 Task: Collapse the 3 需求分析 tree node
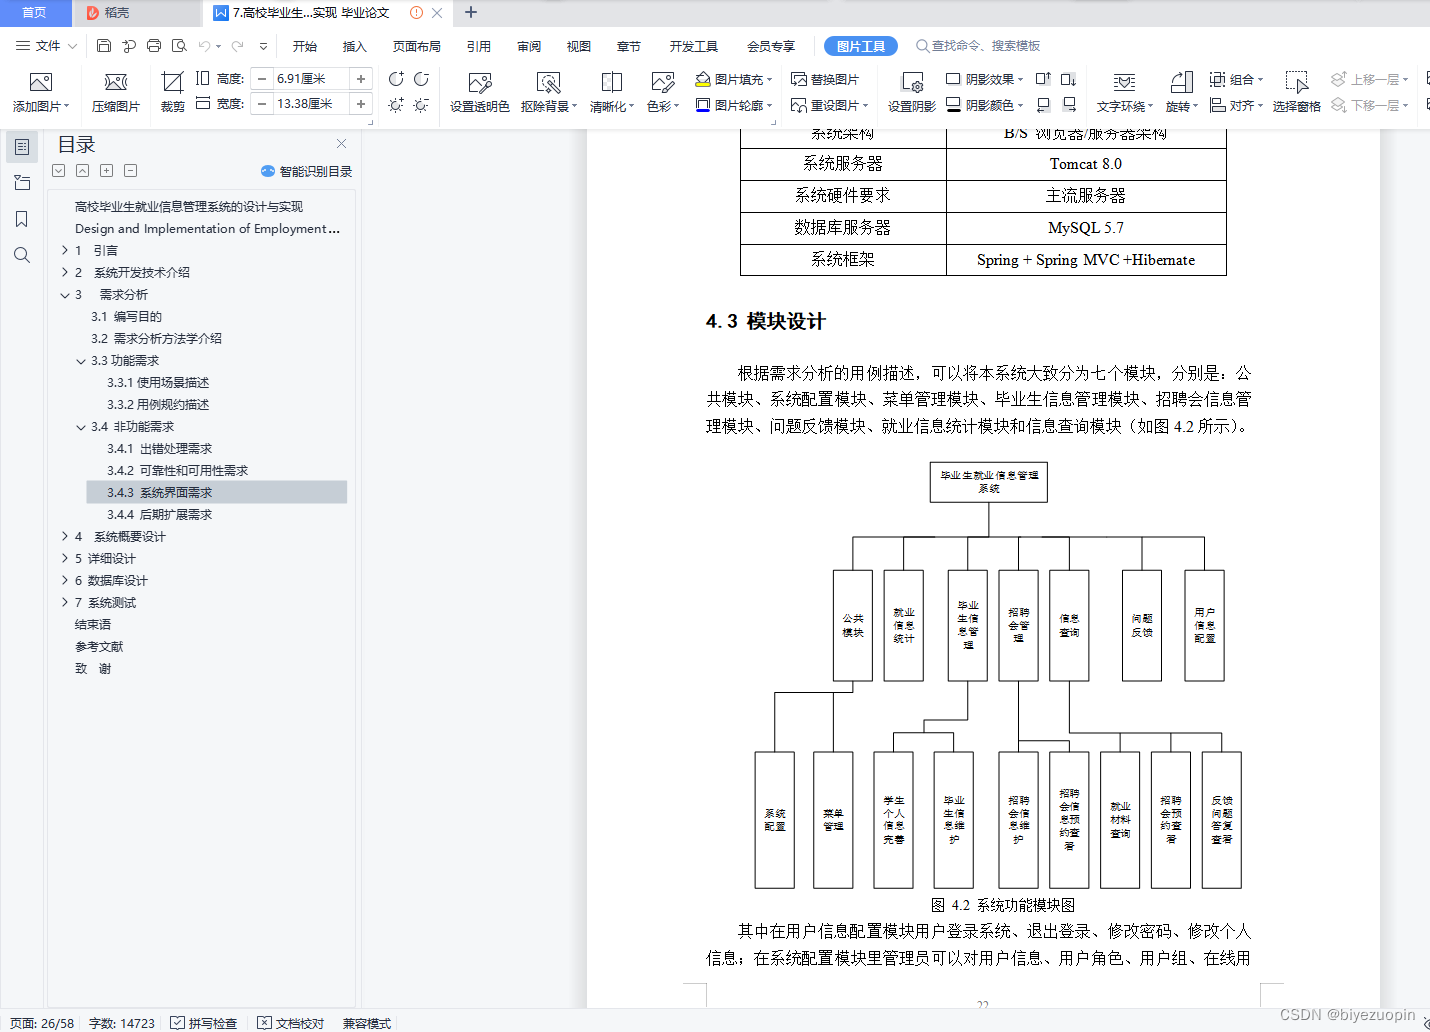pos(65,295)
